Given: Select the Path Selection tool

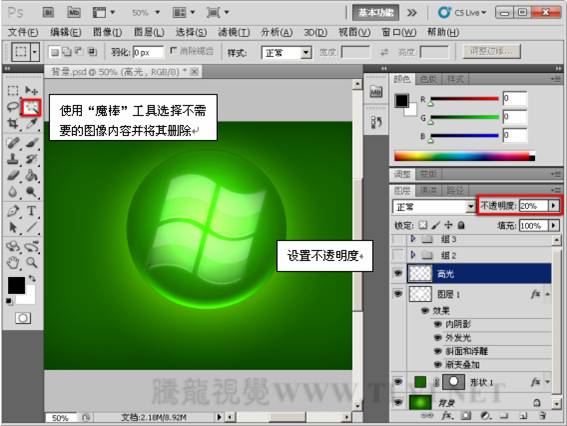Looking at the screenshot, I should tap(13, 227).
